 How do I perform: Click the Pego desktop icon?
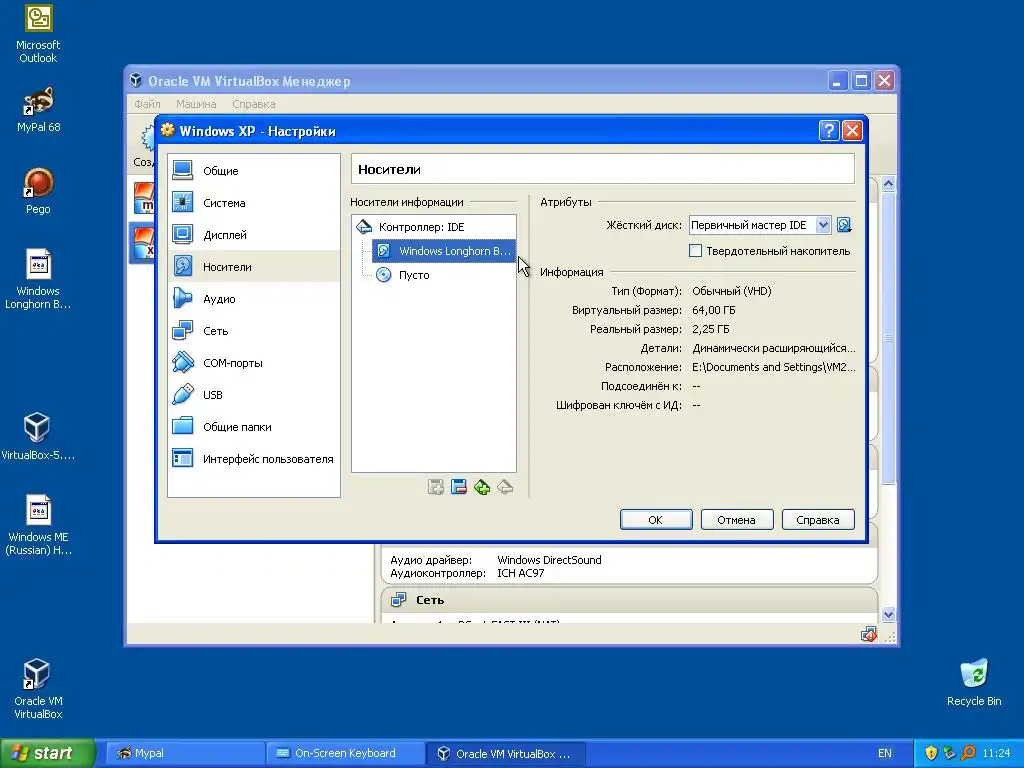[38, 191]
